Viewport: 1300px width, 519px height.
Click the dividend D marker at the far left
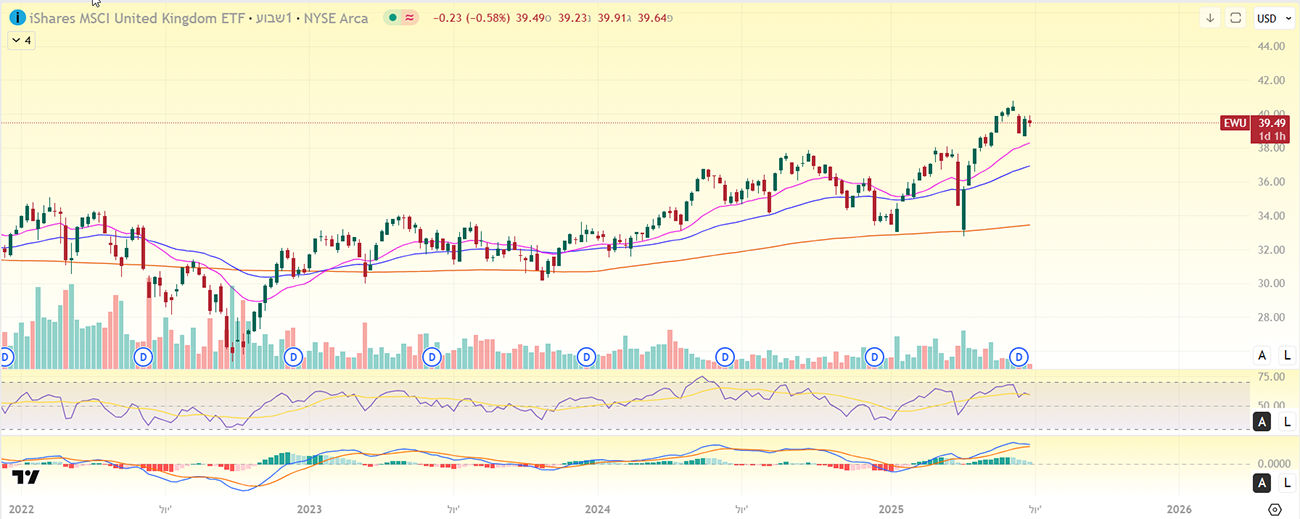point(5,356)
